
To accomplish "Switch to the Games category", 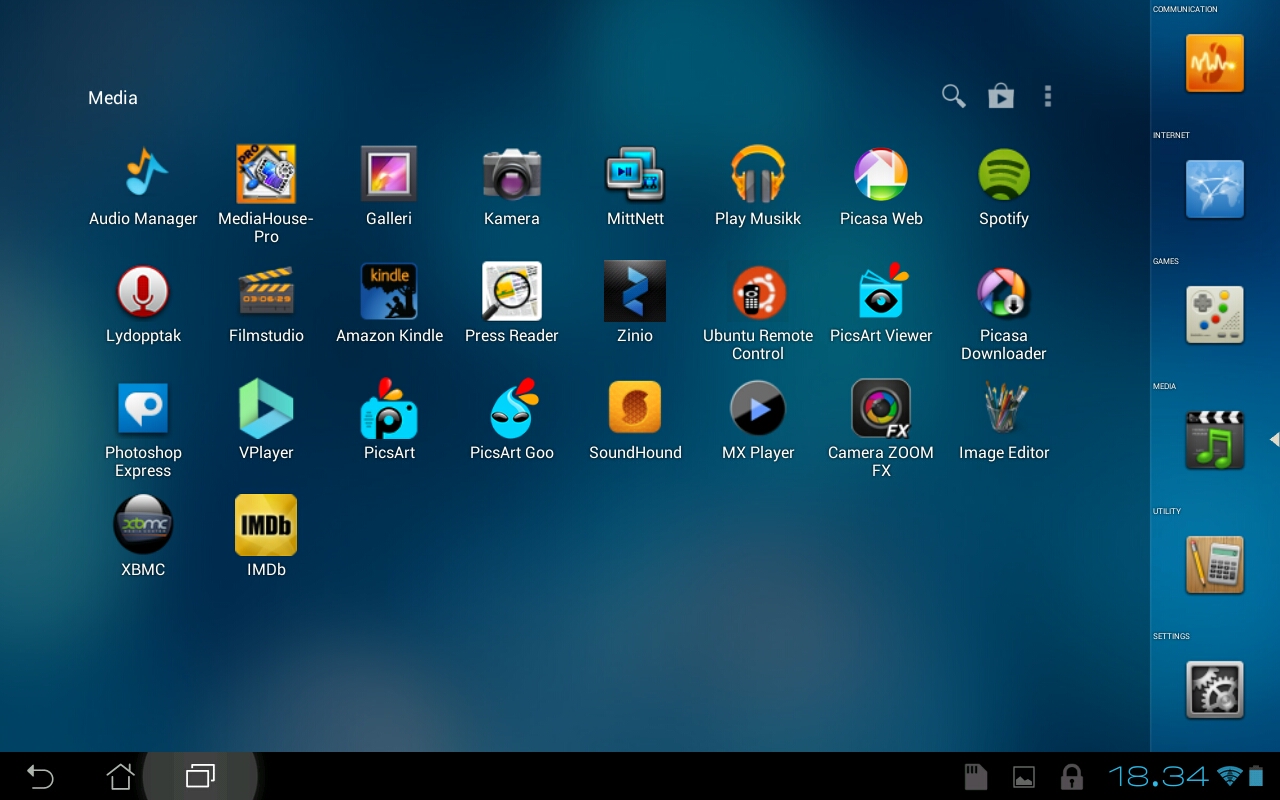I will point(1215,315).
